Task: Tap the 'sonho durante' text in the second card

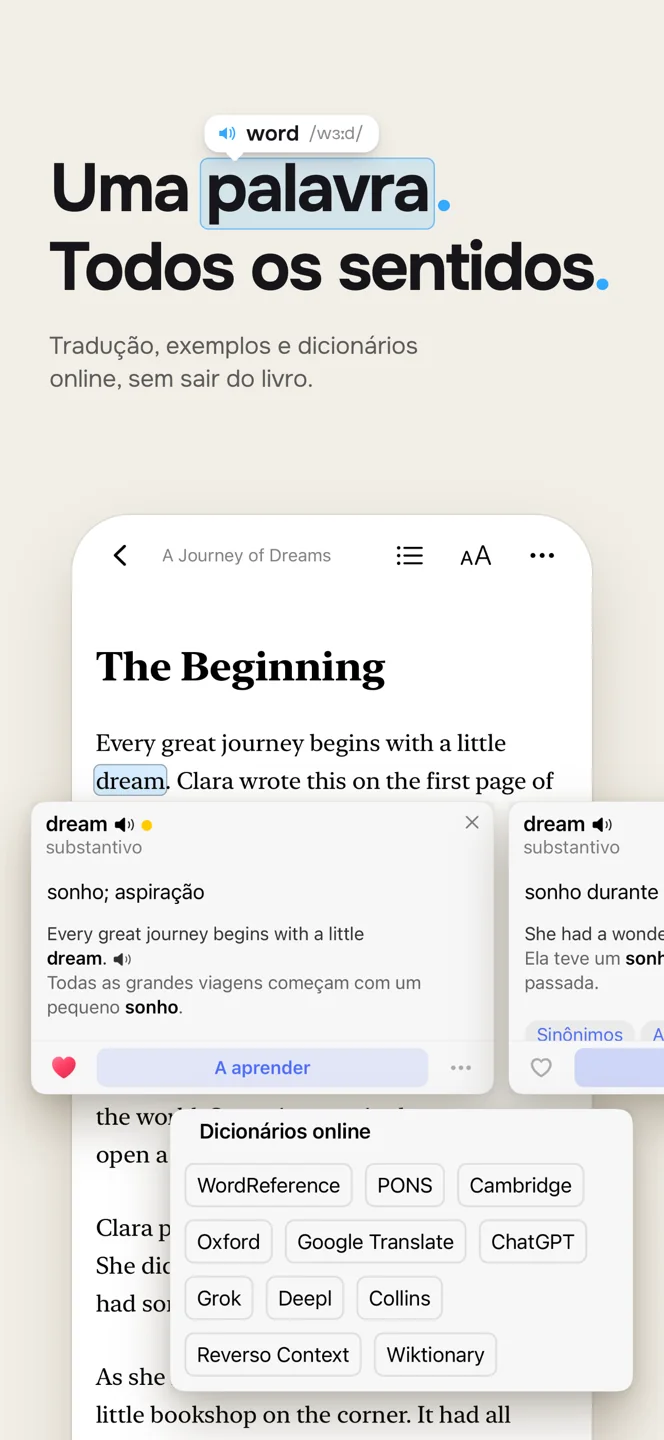Action: click(592, 892)
